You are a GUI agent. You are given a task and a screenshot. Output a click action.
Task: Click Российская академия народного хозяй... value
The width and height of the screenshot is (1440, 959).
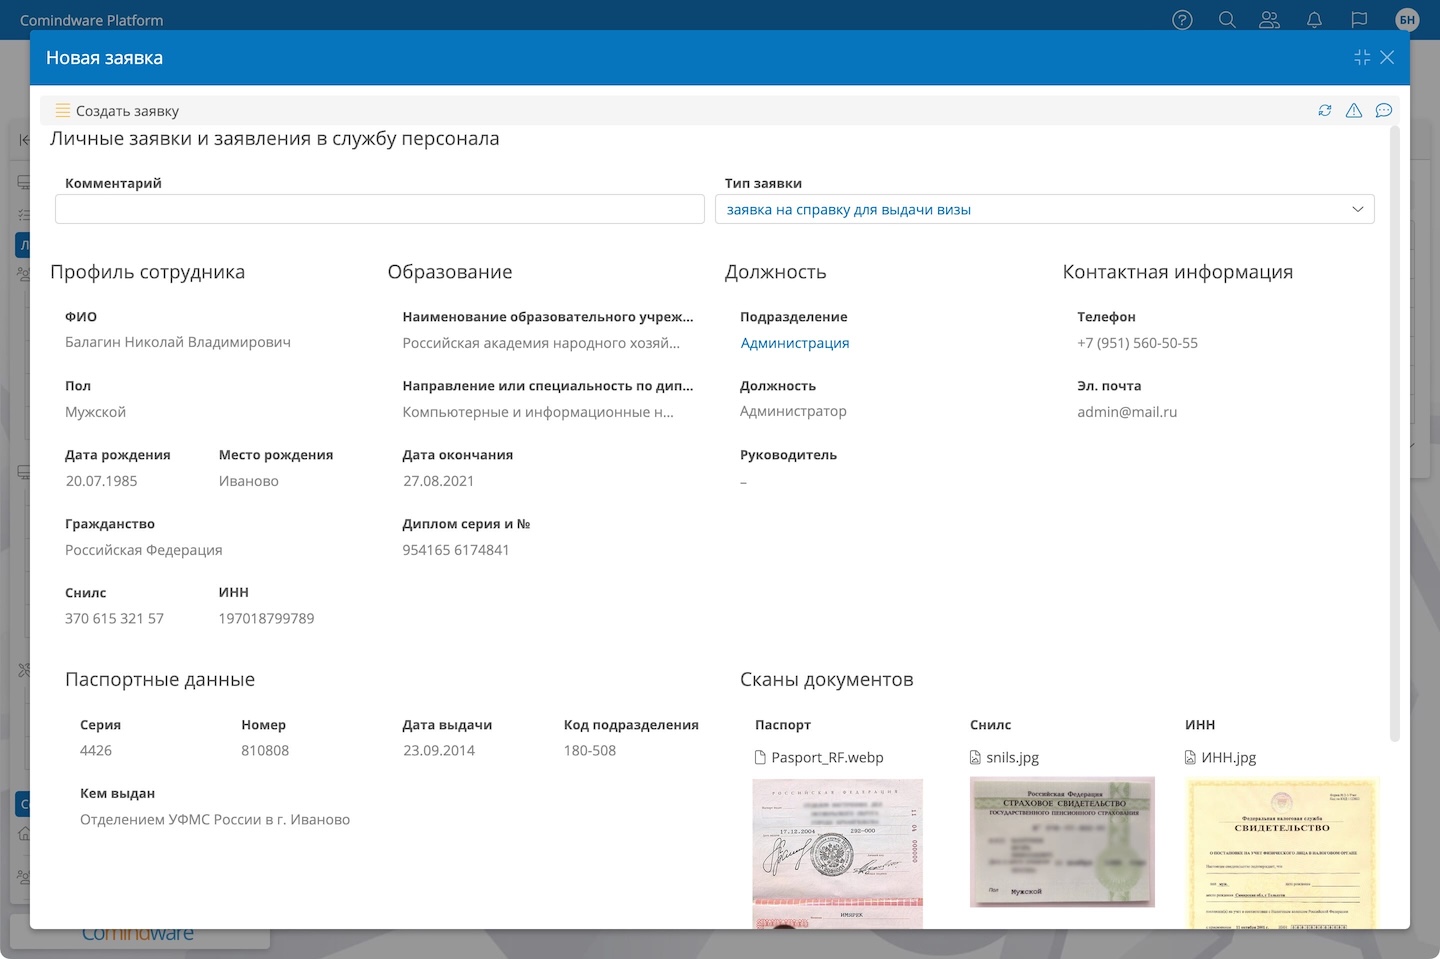pyautogui.click(x=541, y=343)
